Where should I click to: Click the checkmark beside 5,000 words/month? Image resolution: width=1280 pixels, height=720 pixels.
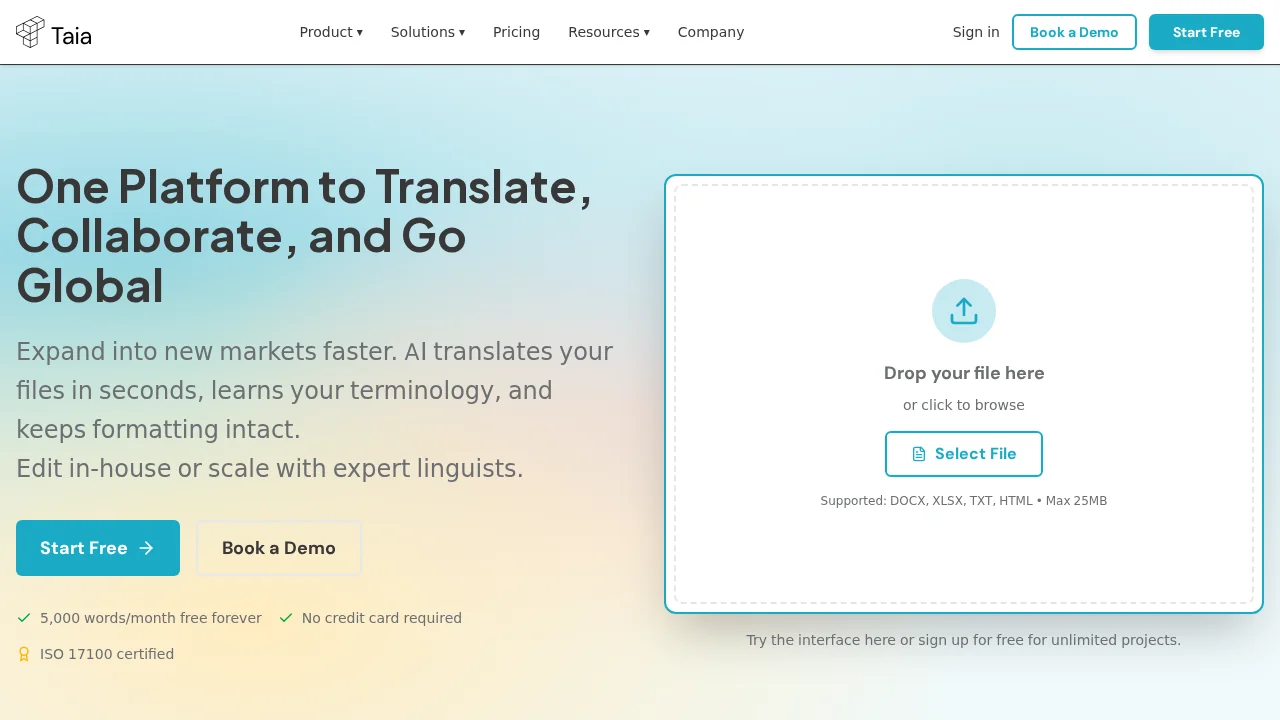24,618
